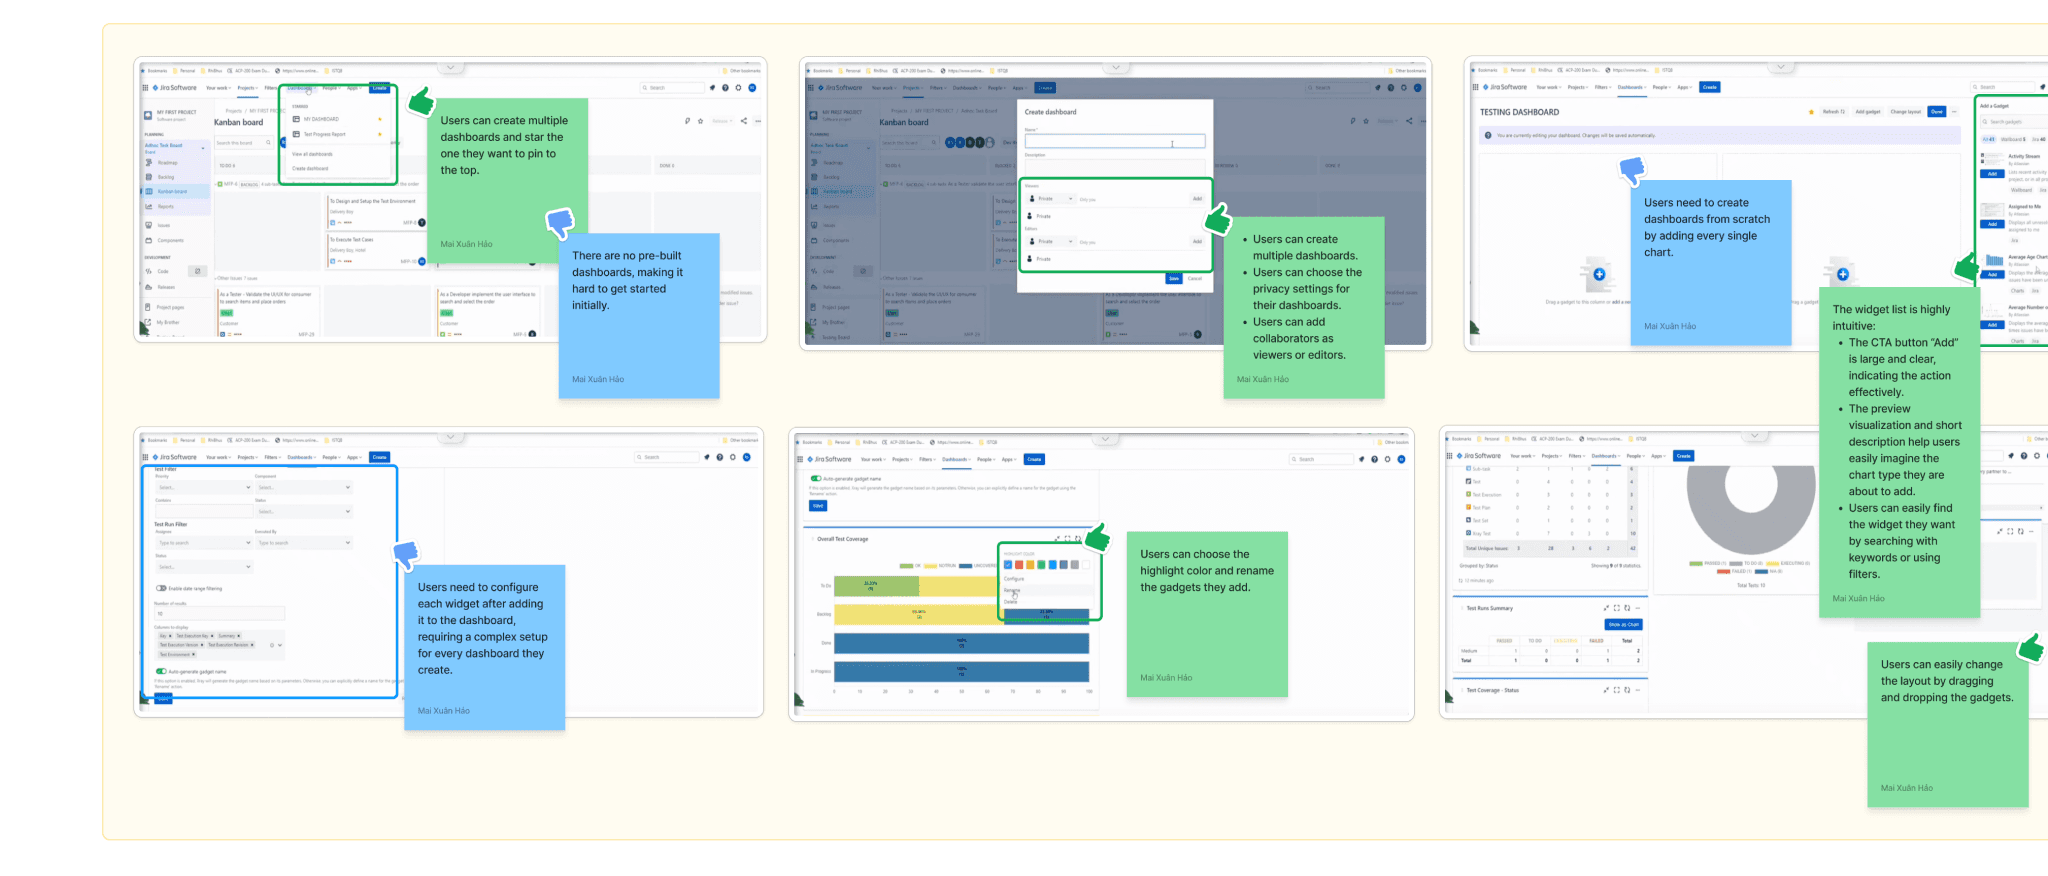Toggle the star next to MY DASHBOARD
This screenshot has height=876, width=2048.
pos(380,119)
